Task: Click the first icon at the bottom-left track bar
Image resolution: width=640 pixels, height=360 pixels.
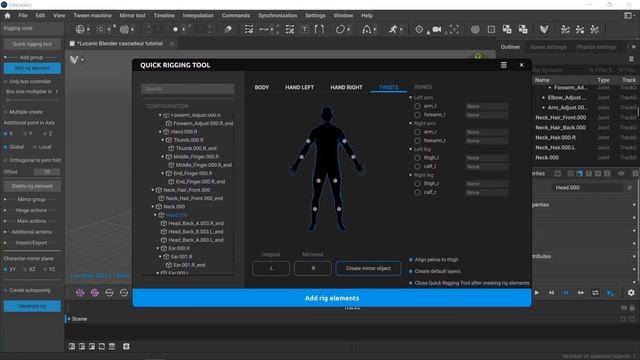Action: pyautogui.click(x=72, y=347)
